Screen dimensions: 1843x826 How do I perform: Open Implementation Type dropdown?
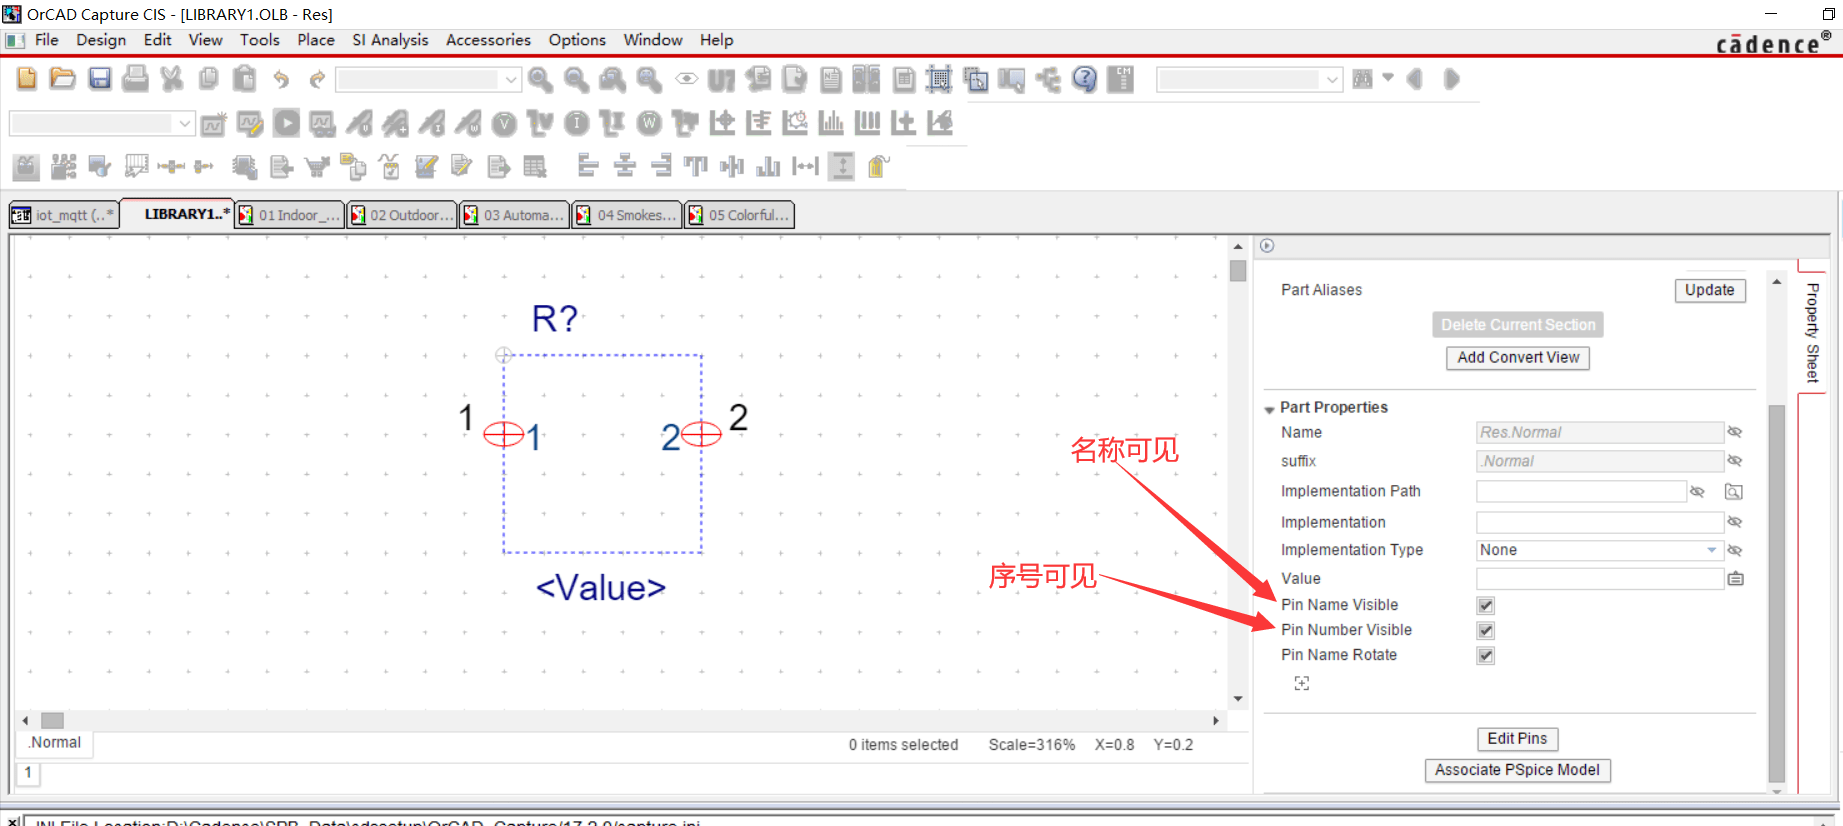(x=1711, y=551)
